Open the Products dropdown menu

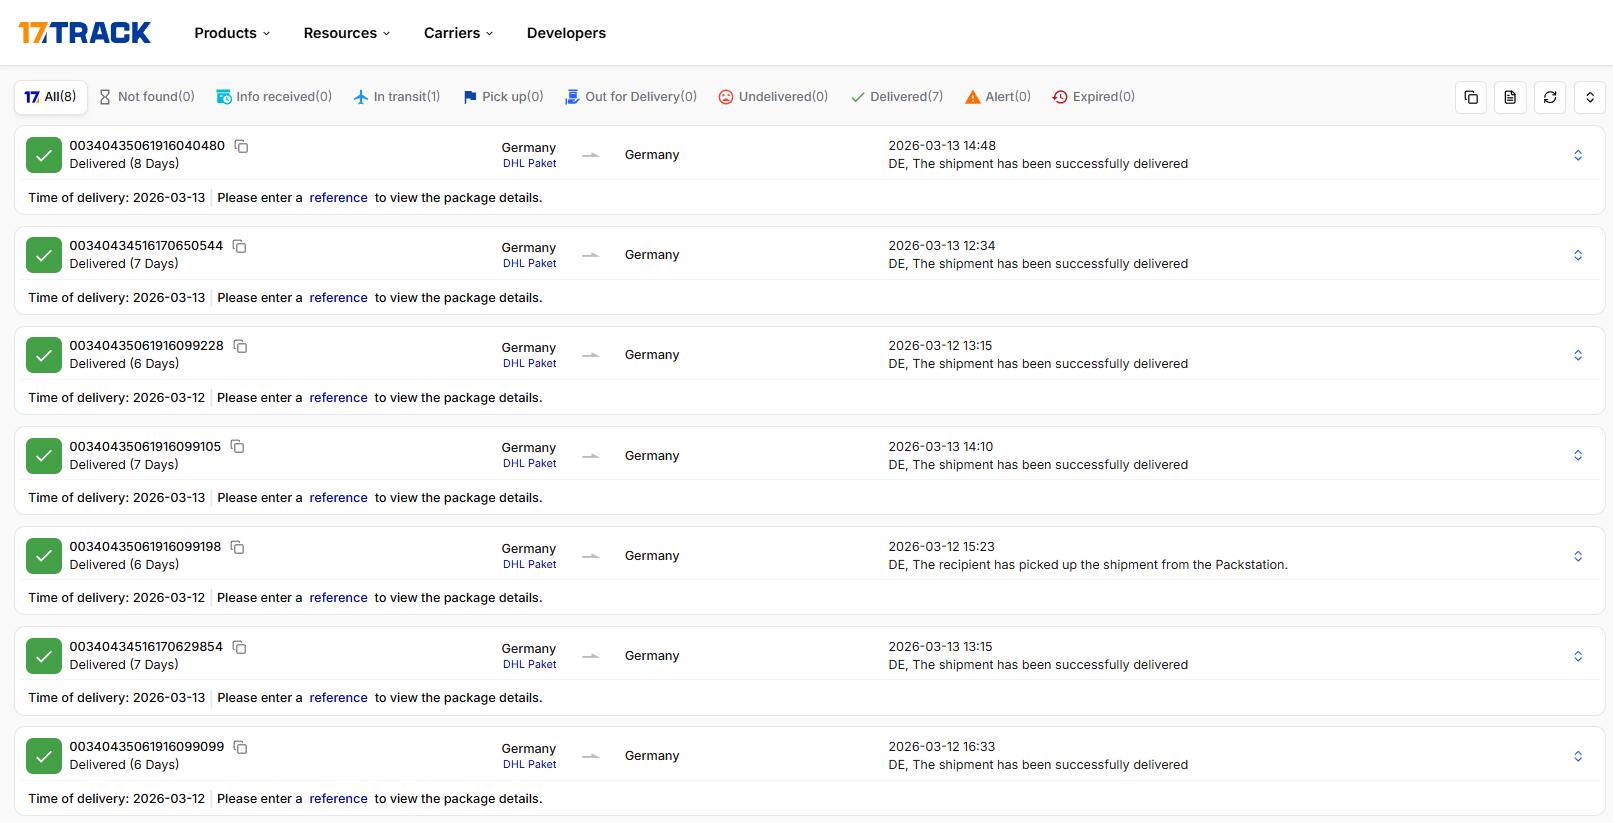(232, 33)
